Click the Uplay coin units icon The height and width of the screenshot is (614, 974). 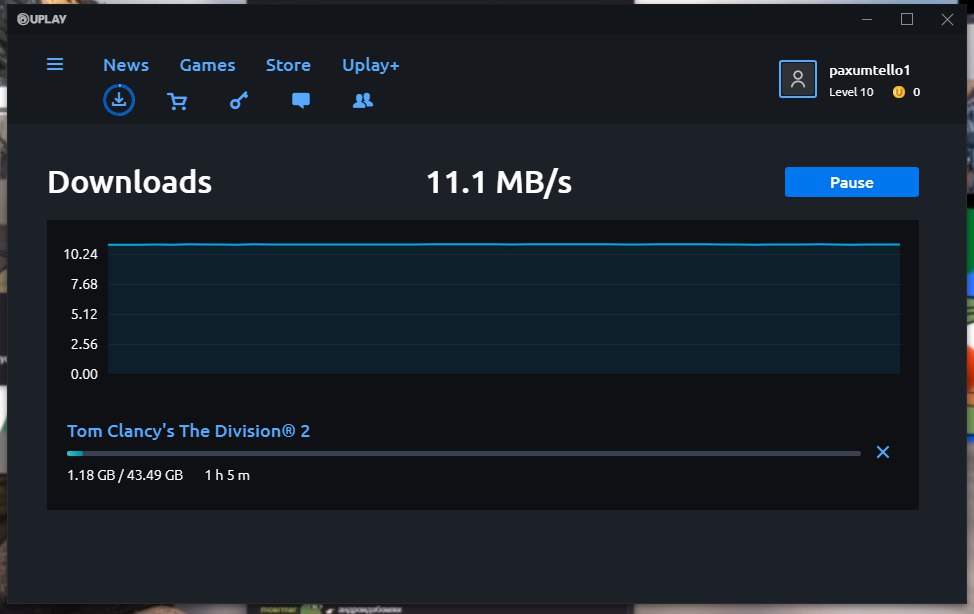(x=898, y=92)
